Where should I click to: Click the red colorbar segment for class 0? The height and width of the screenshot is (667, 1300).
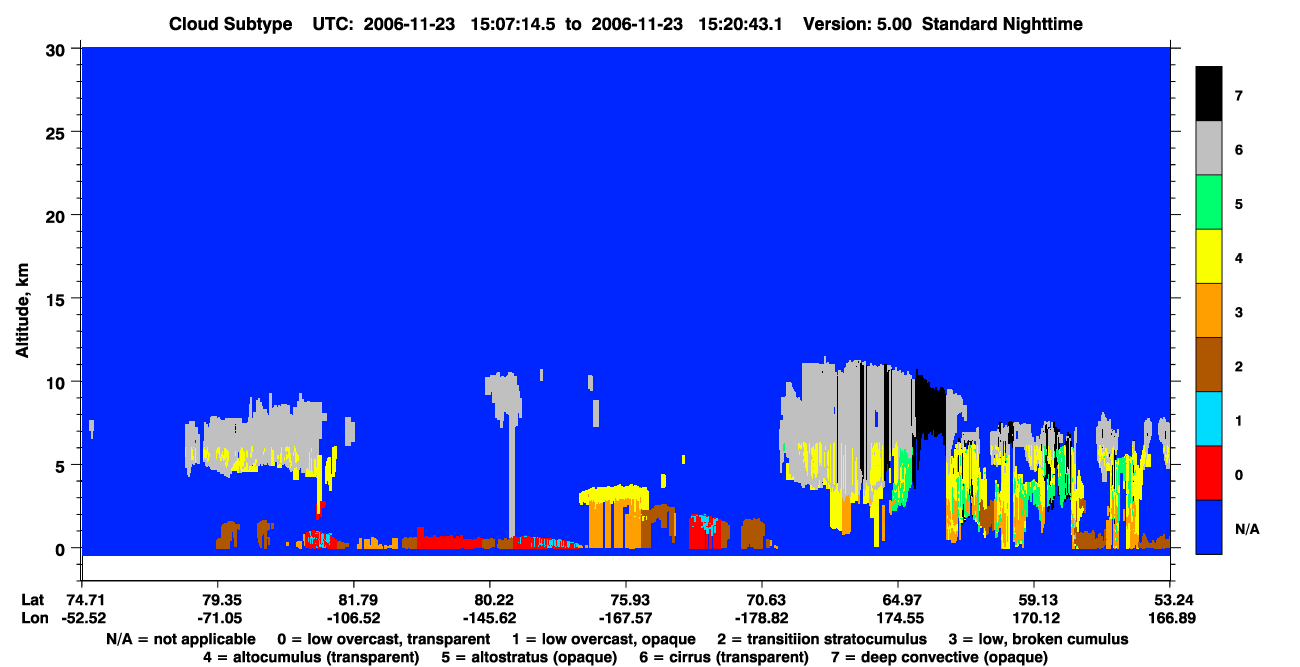(1209, 472)
